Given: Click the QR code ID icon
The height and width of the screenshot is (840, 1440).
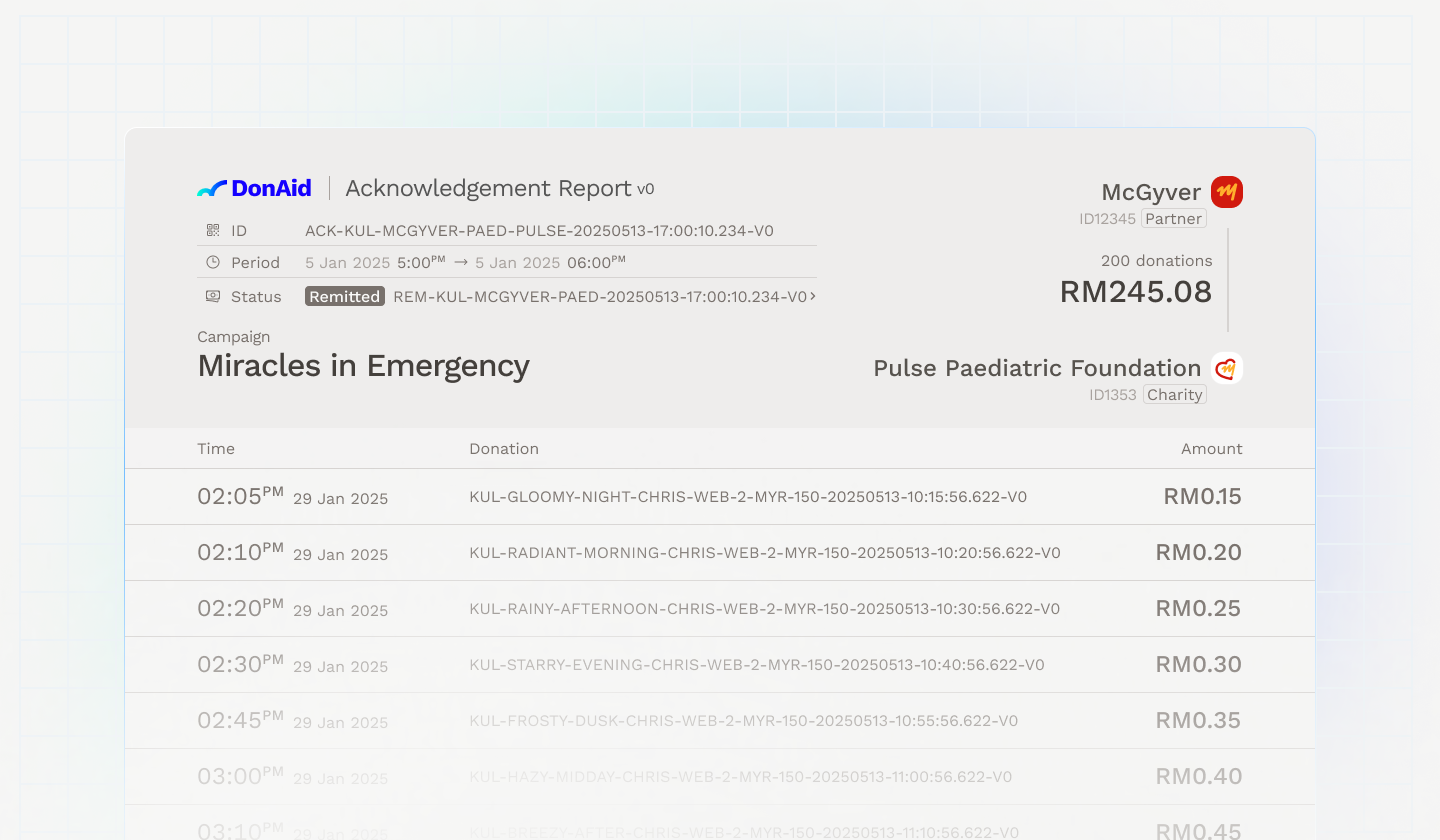Looking at the screenshot, I should pyautogui.click(x=213, y=231).
